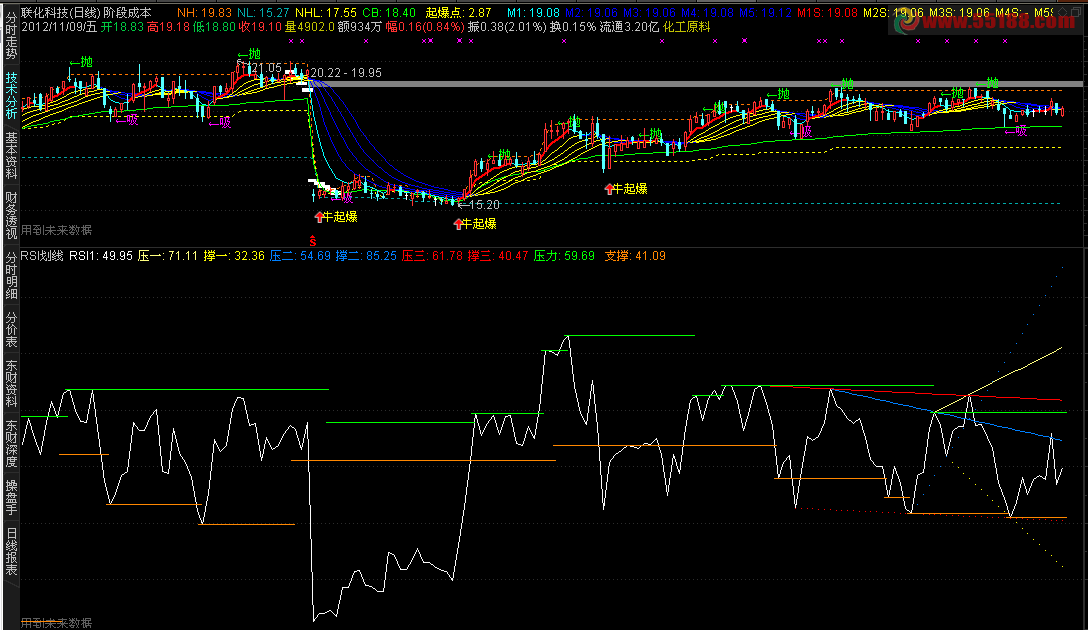Image resolution: width=1088 pixels, height=630 pixels.
Task: Click the RSI划线 indicator name
Action: coord(42,256)
